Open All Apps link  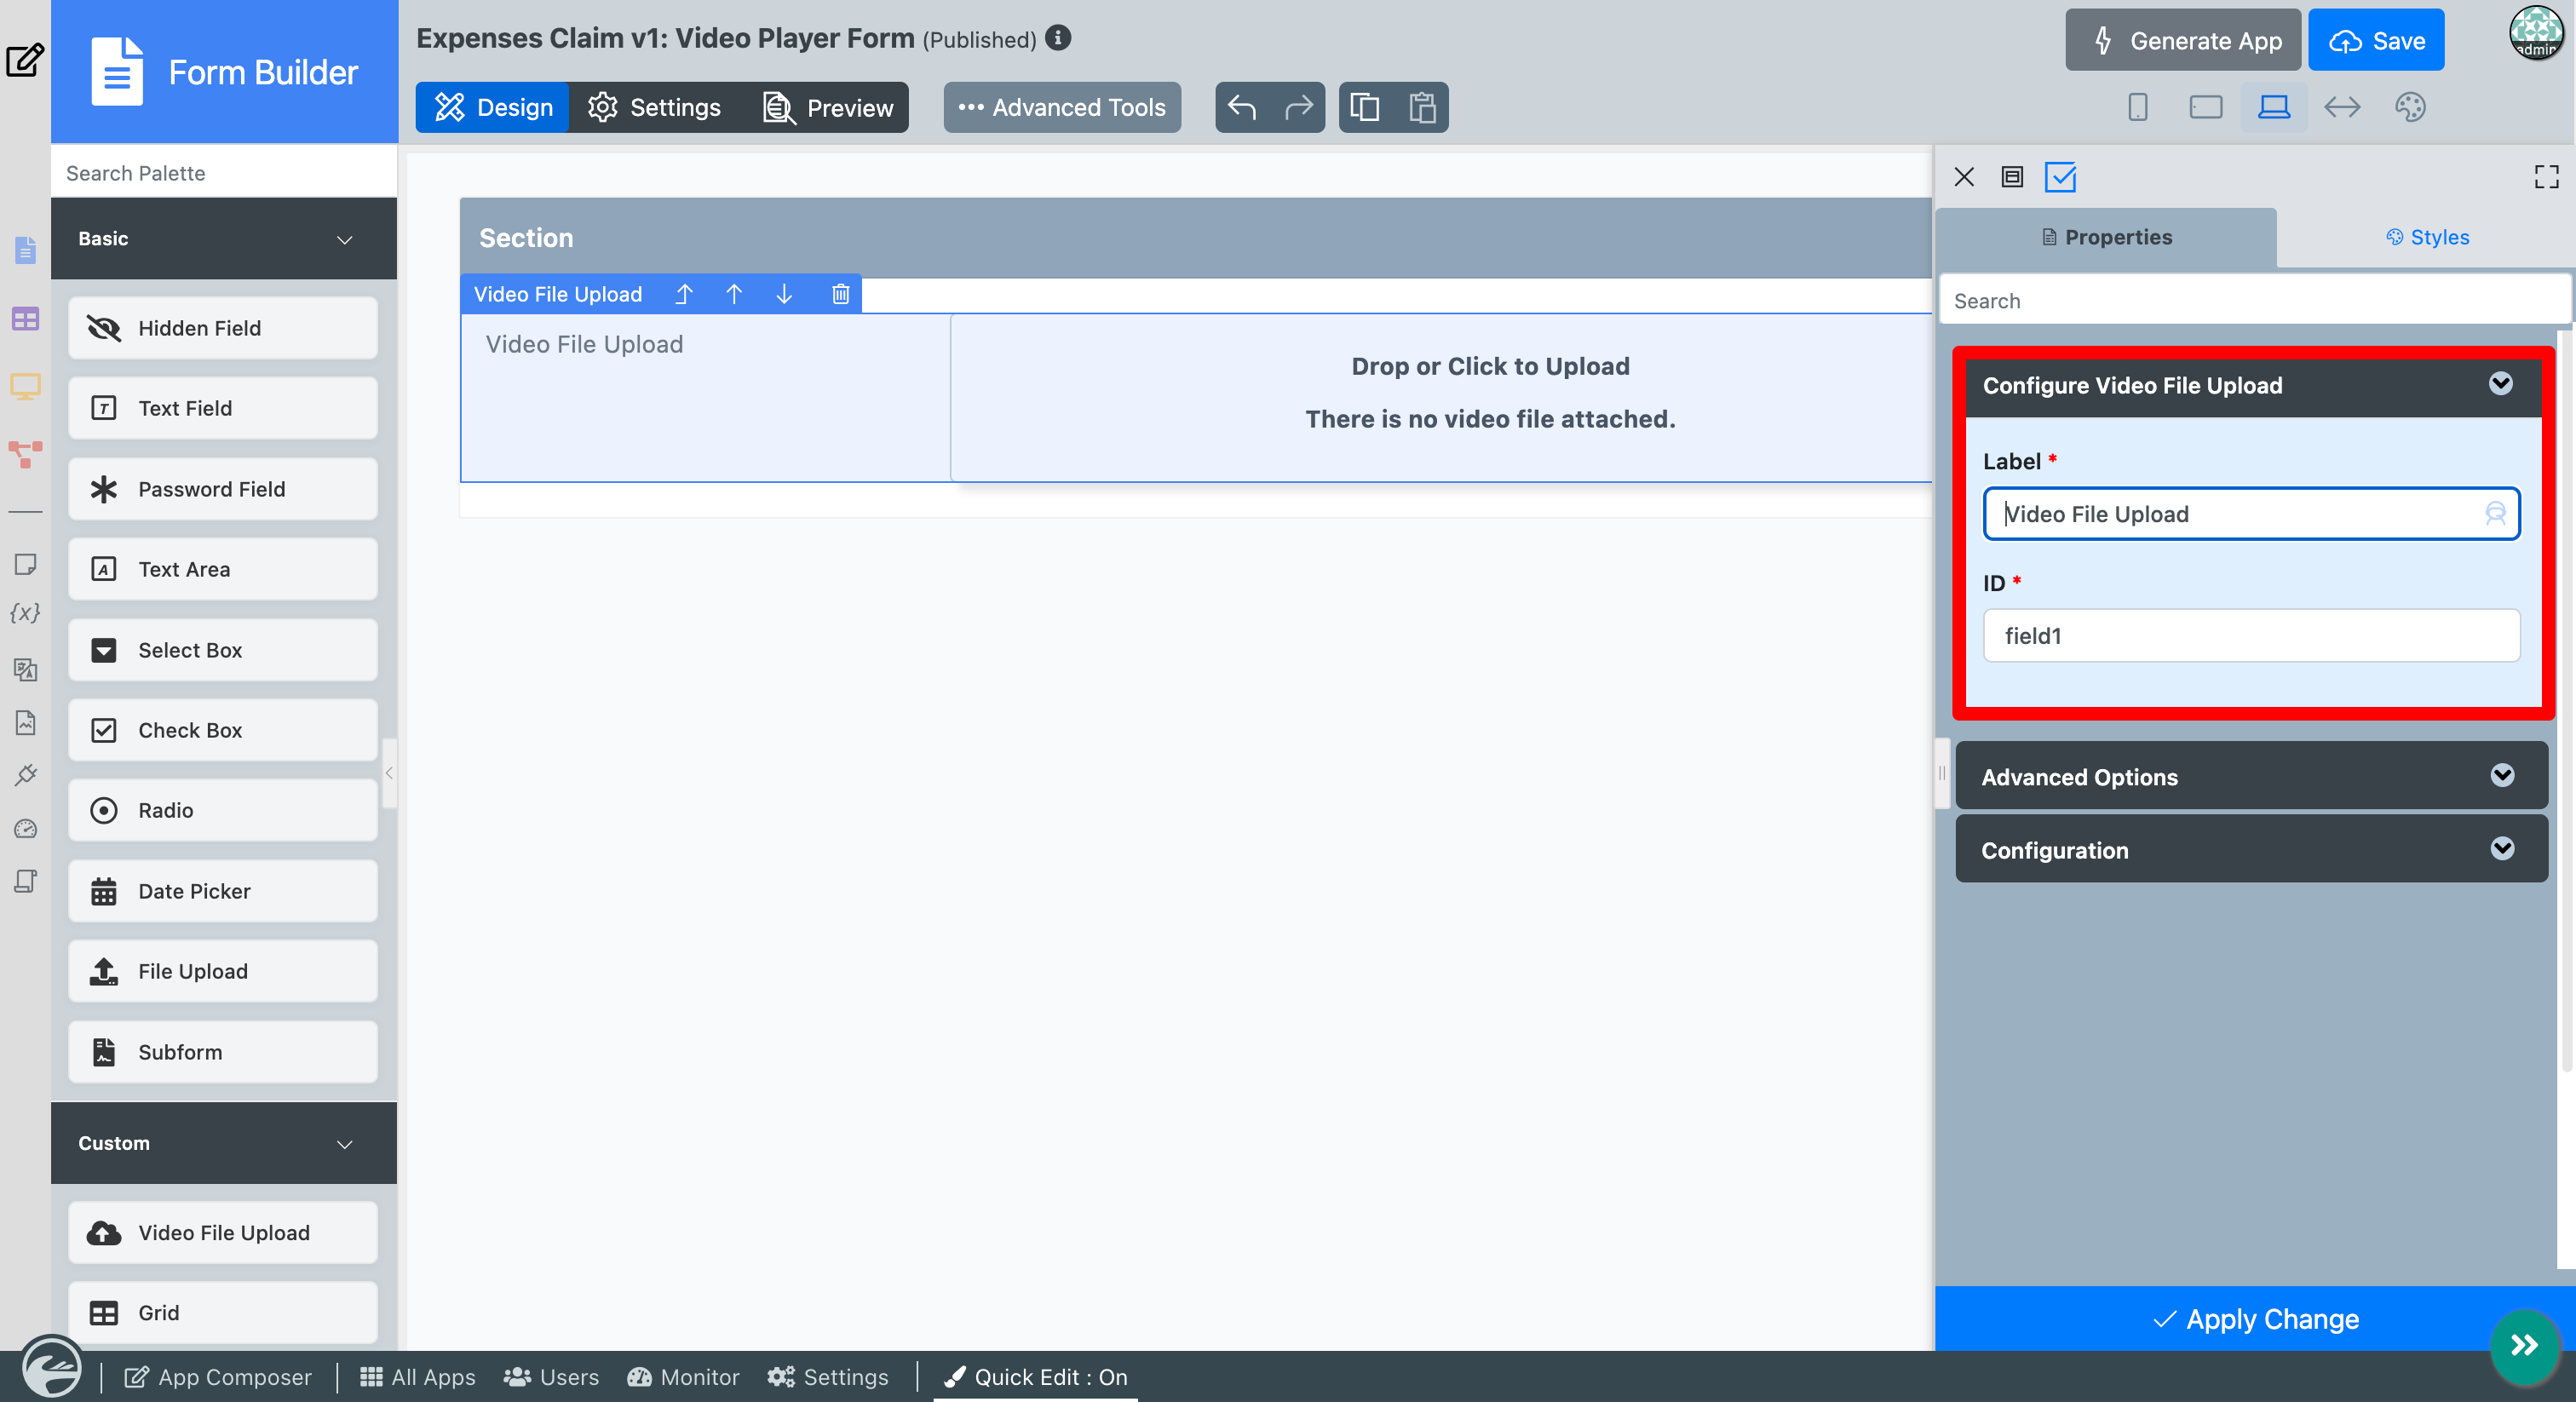click(x=417, y=1377)
